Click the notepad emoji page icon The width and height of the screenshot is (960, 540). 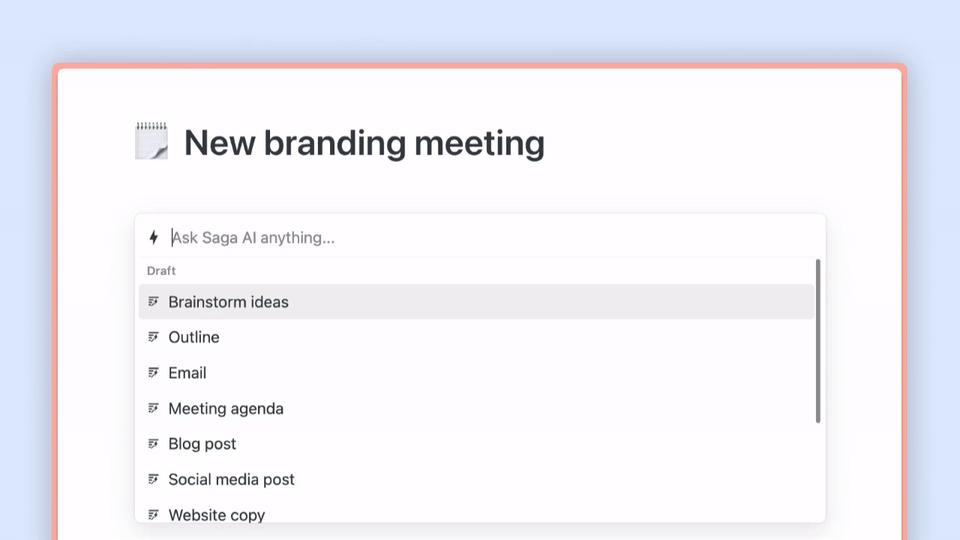pos(152,142)
